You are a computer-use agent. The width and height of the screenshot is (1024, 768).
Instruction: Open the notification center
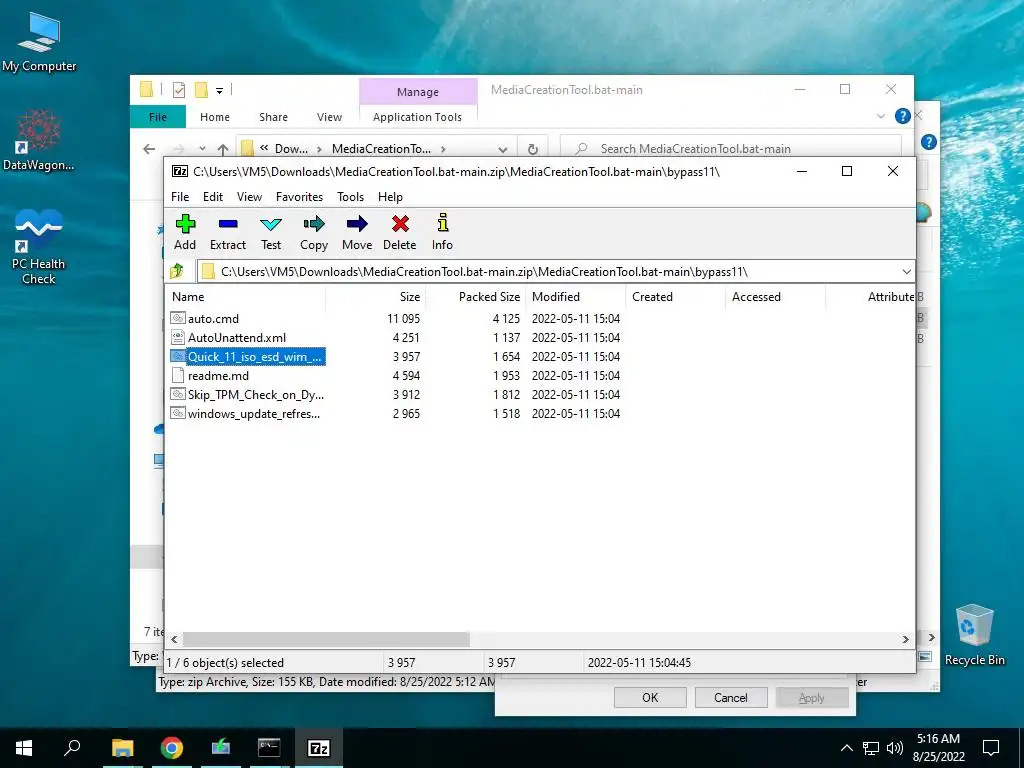pos(991,748)
